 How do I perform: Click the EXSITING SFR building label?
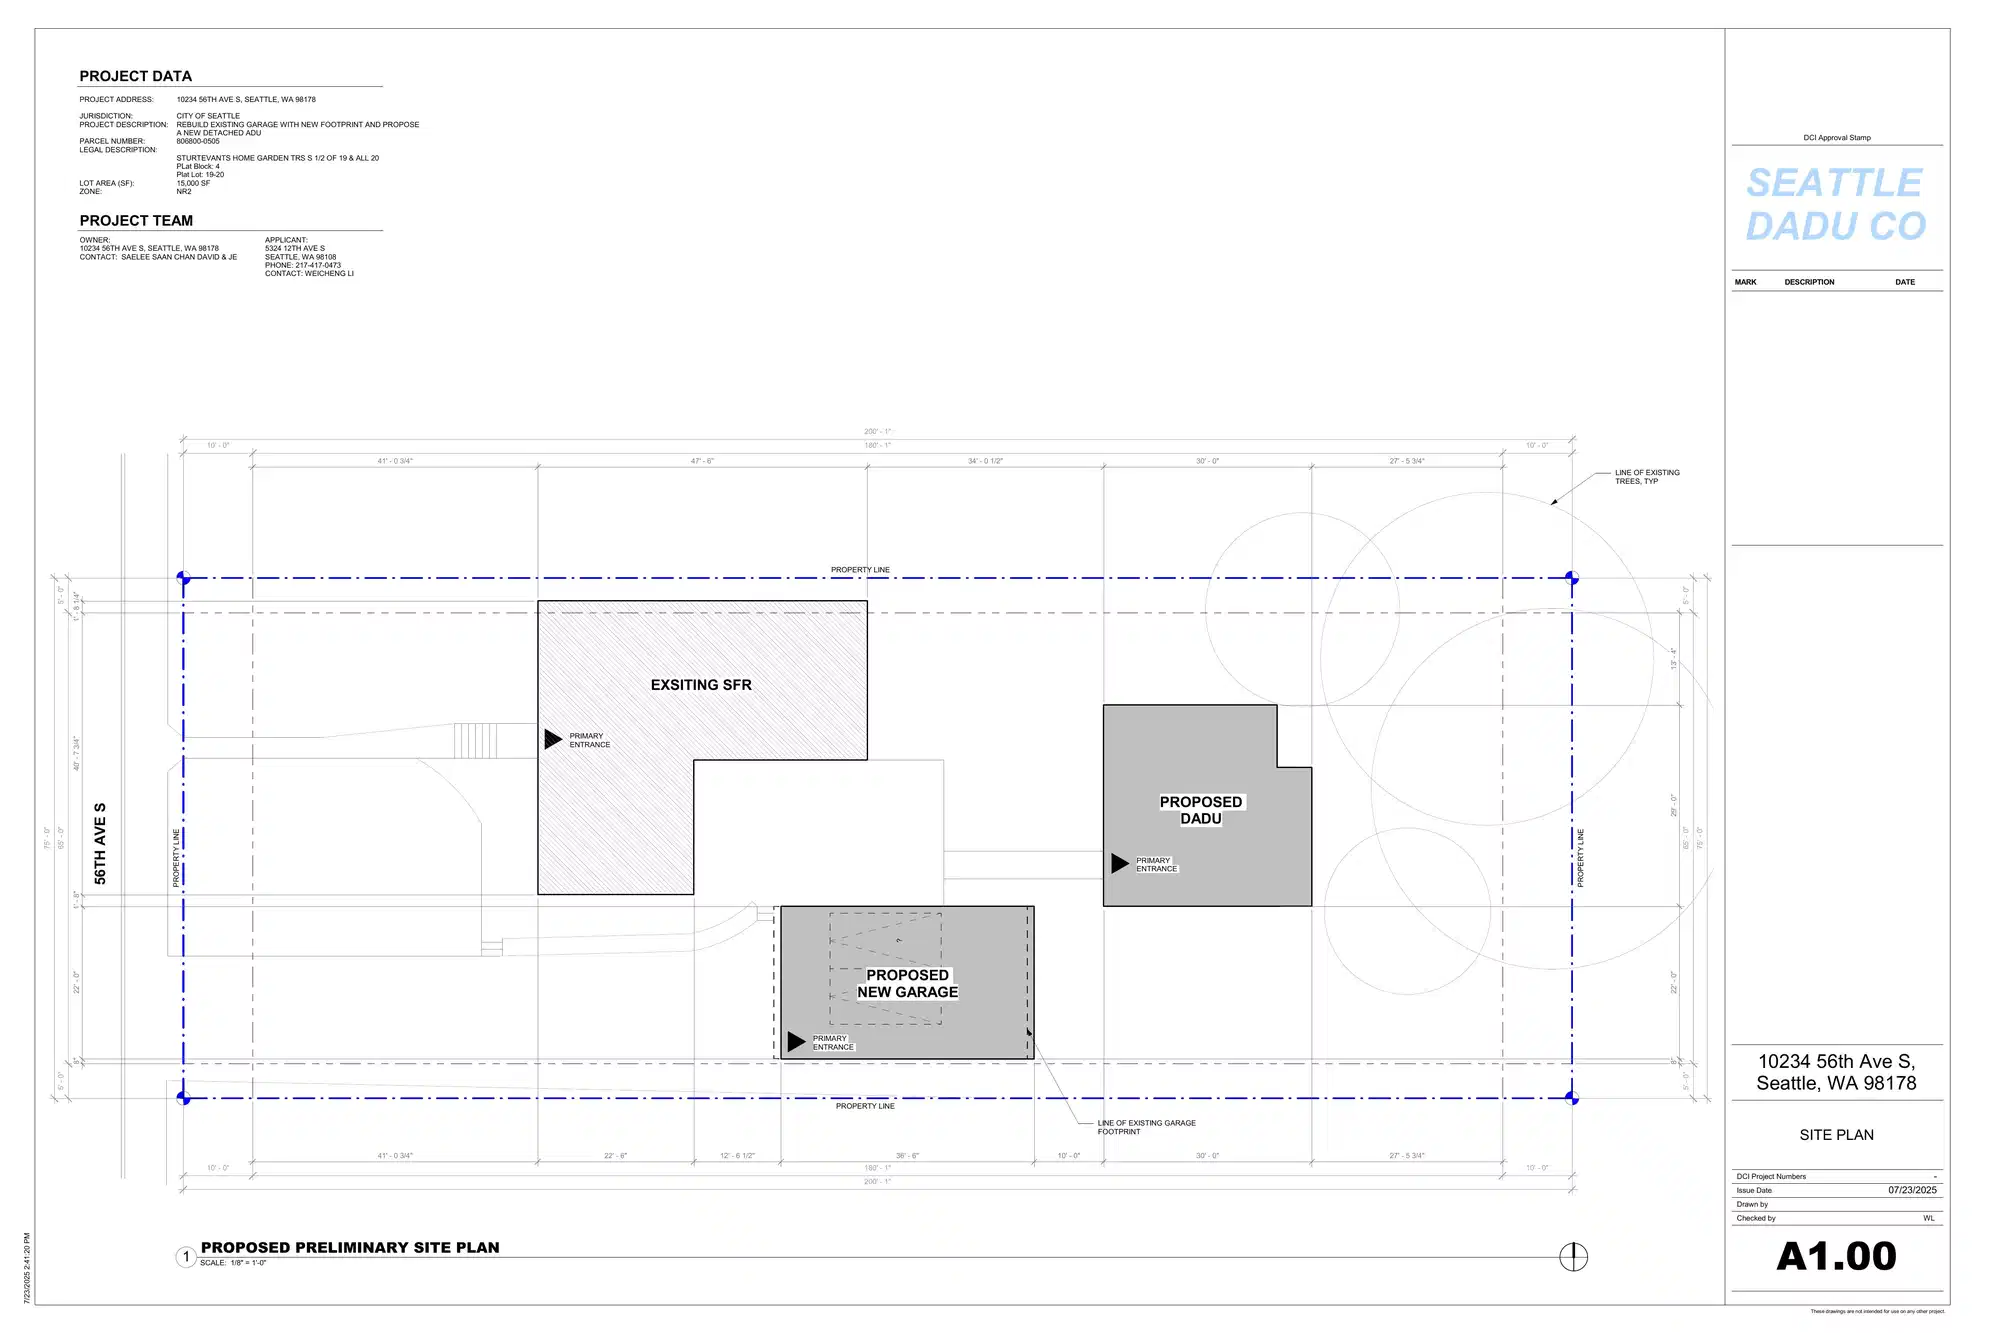pos(701,685)
